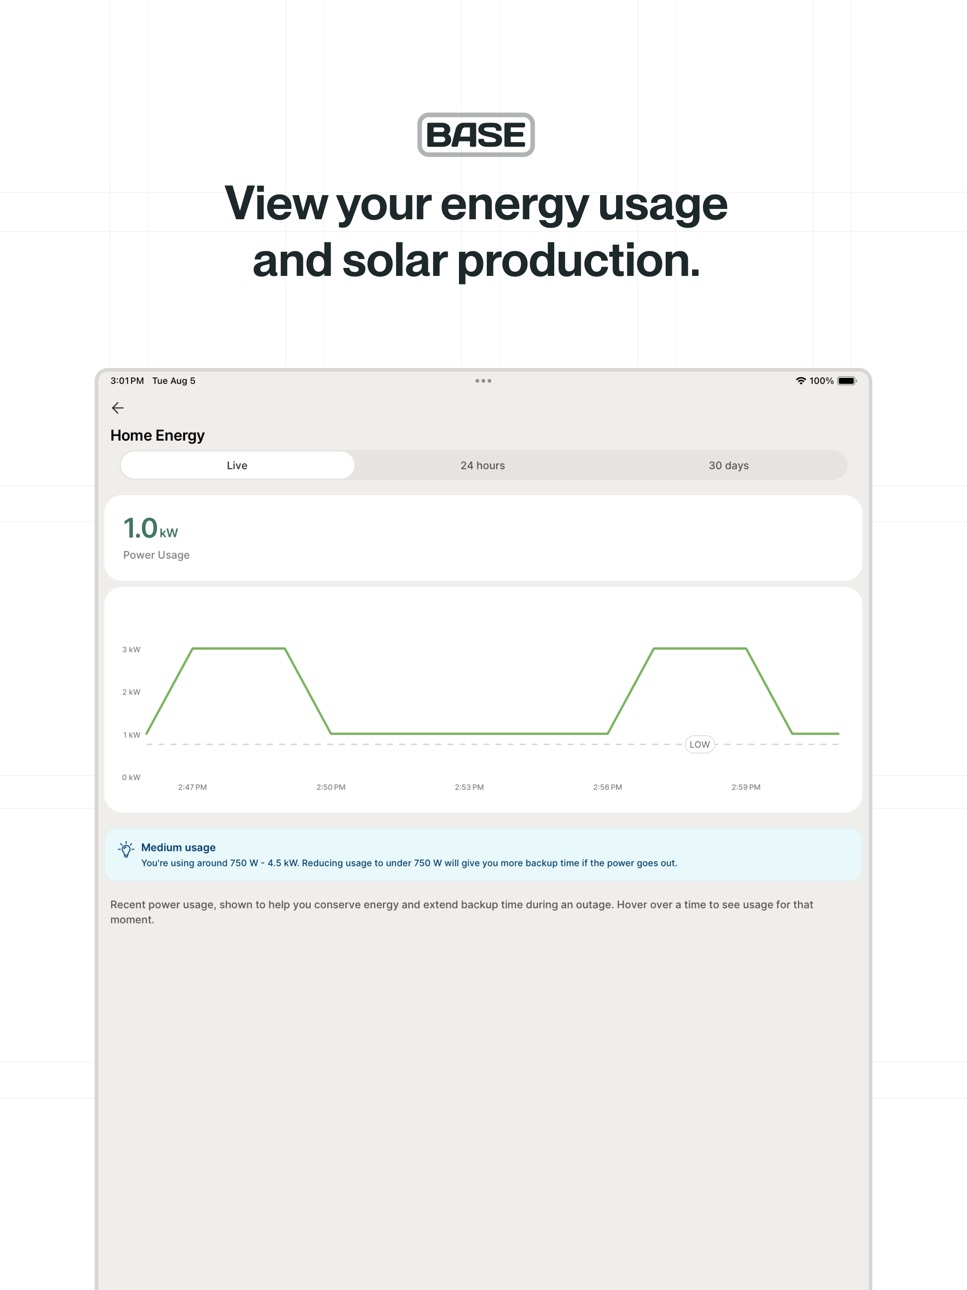Tap the 2:53 PM axis label
Screen dimensions: 967x1290
469,787
